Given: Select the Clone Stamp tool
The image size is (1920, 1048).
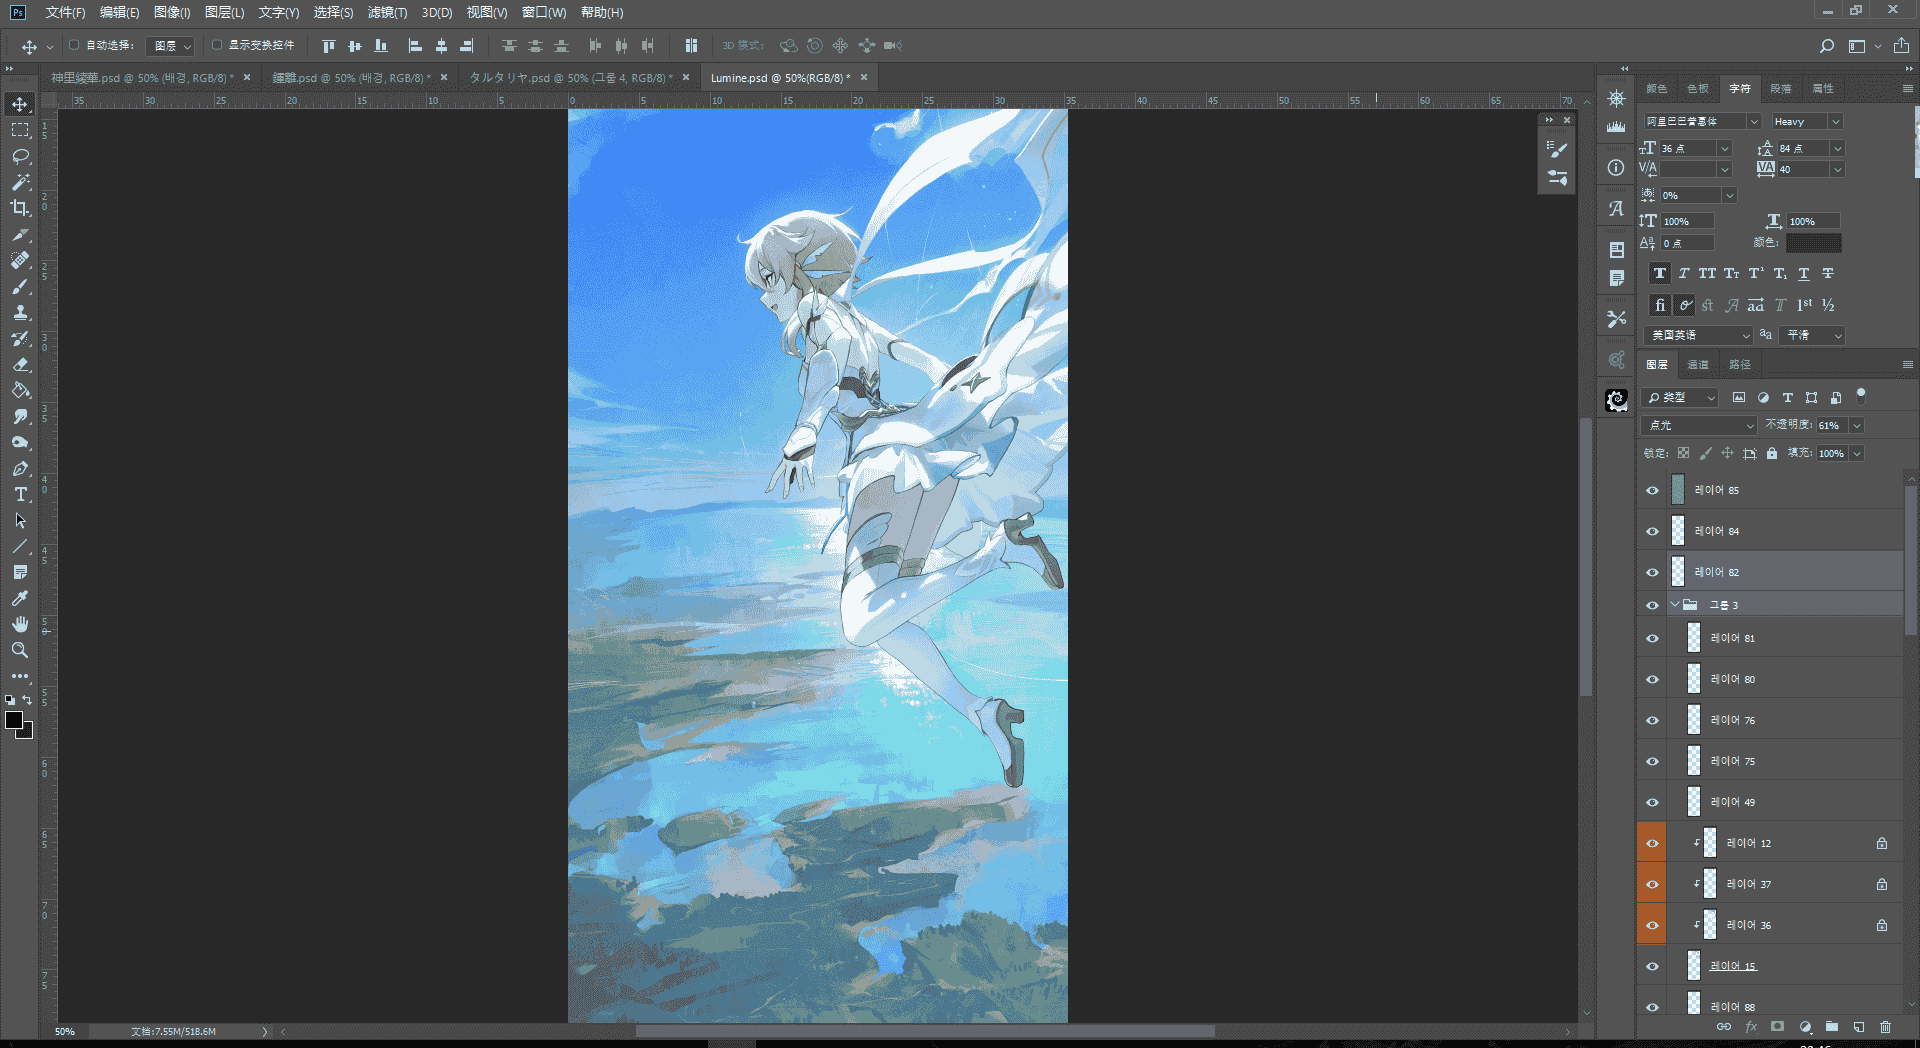Looking at the screenshot, I should pos(20,312).
